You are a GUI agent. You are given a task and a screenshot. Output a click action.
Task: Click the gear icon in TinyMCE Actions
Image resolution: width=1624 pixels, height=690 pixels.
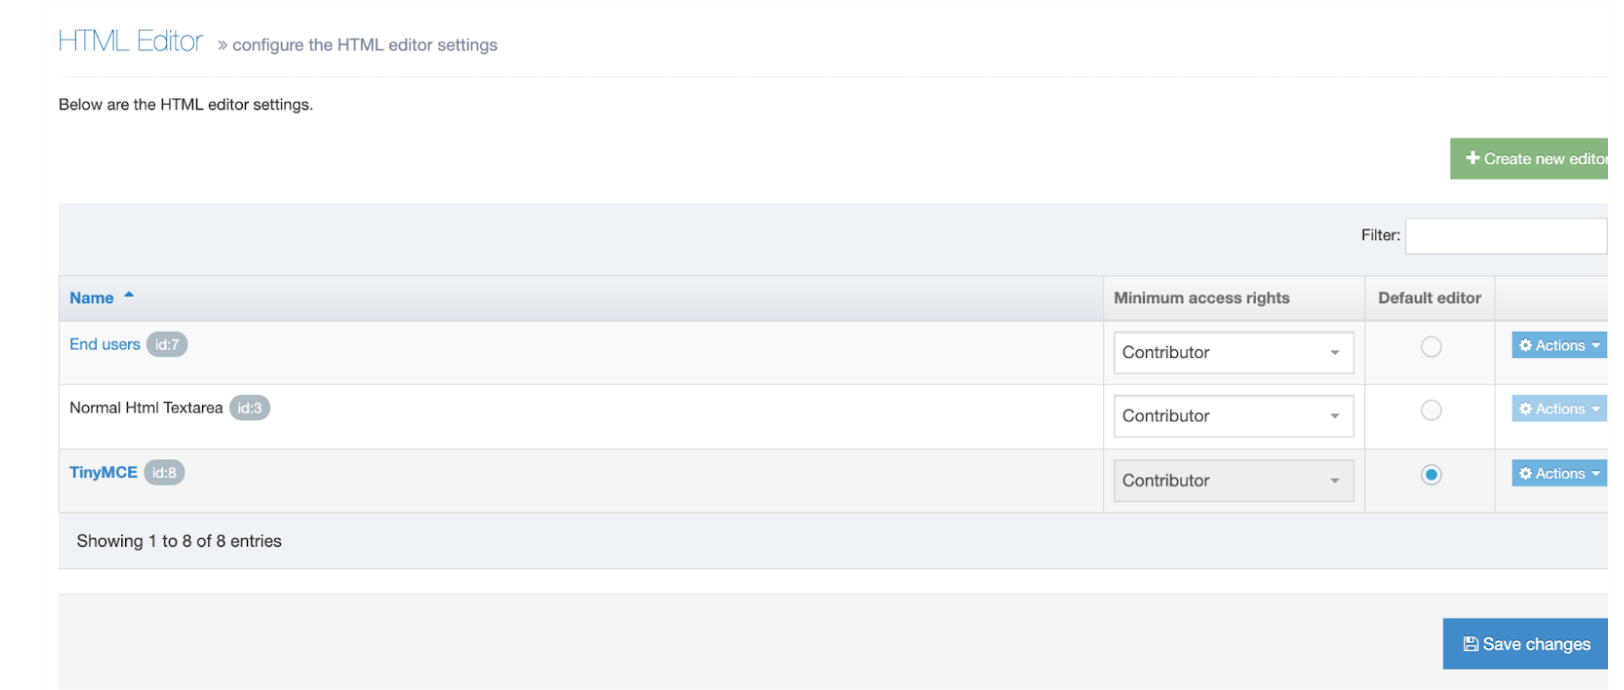click(x=1525, y=473)
